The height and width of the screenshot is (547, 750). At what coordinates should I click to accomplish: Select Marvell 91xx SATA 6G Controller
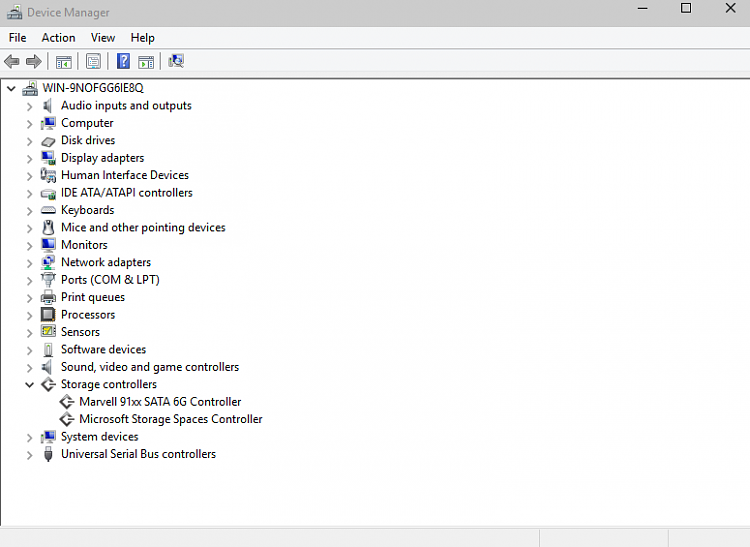[x=160, y=402]
